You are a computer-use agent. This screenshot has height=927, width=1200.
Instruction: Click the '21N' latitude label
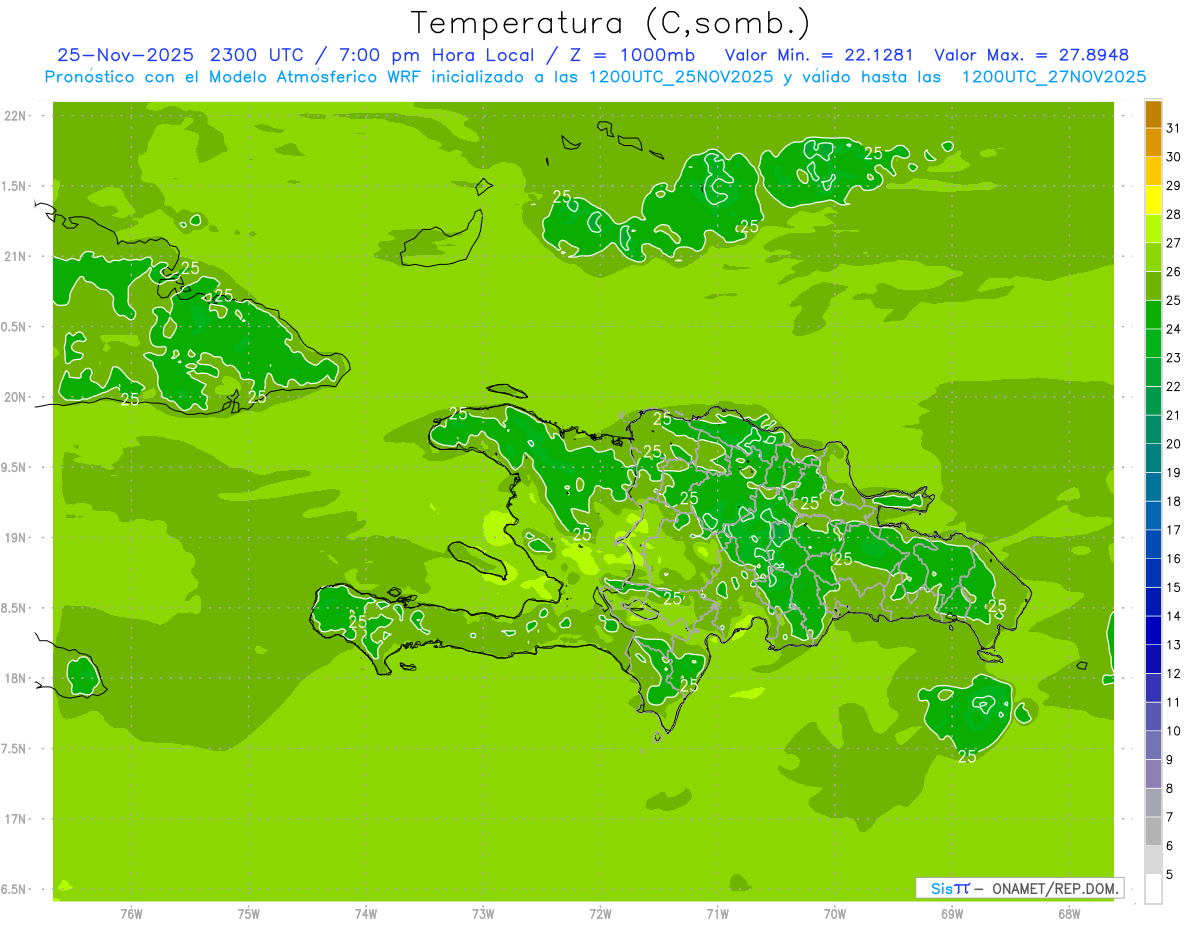16,256
